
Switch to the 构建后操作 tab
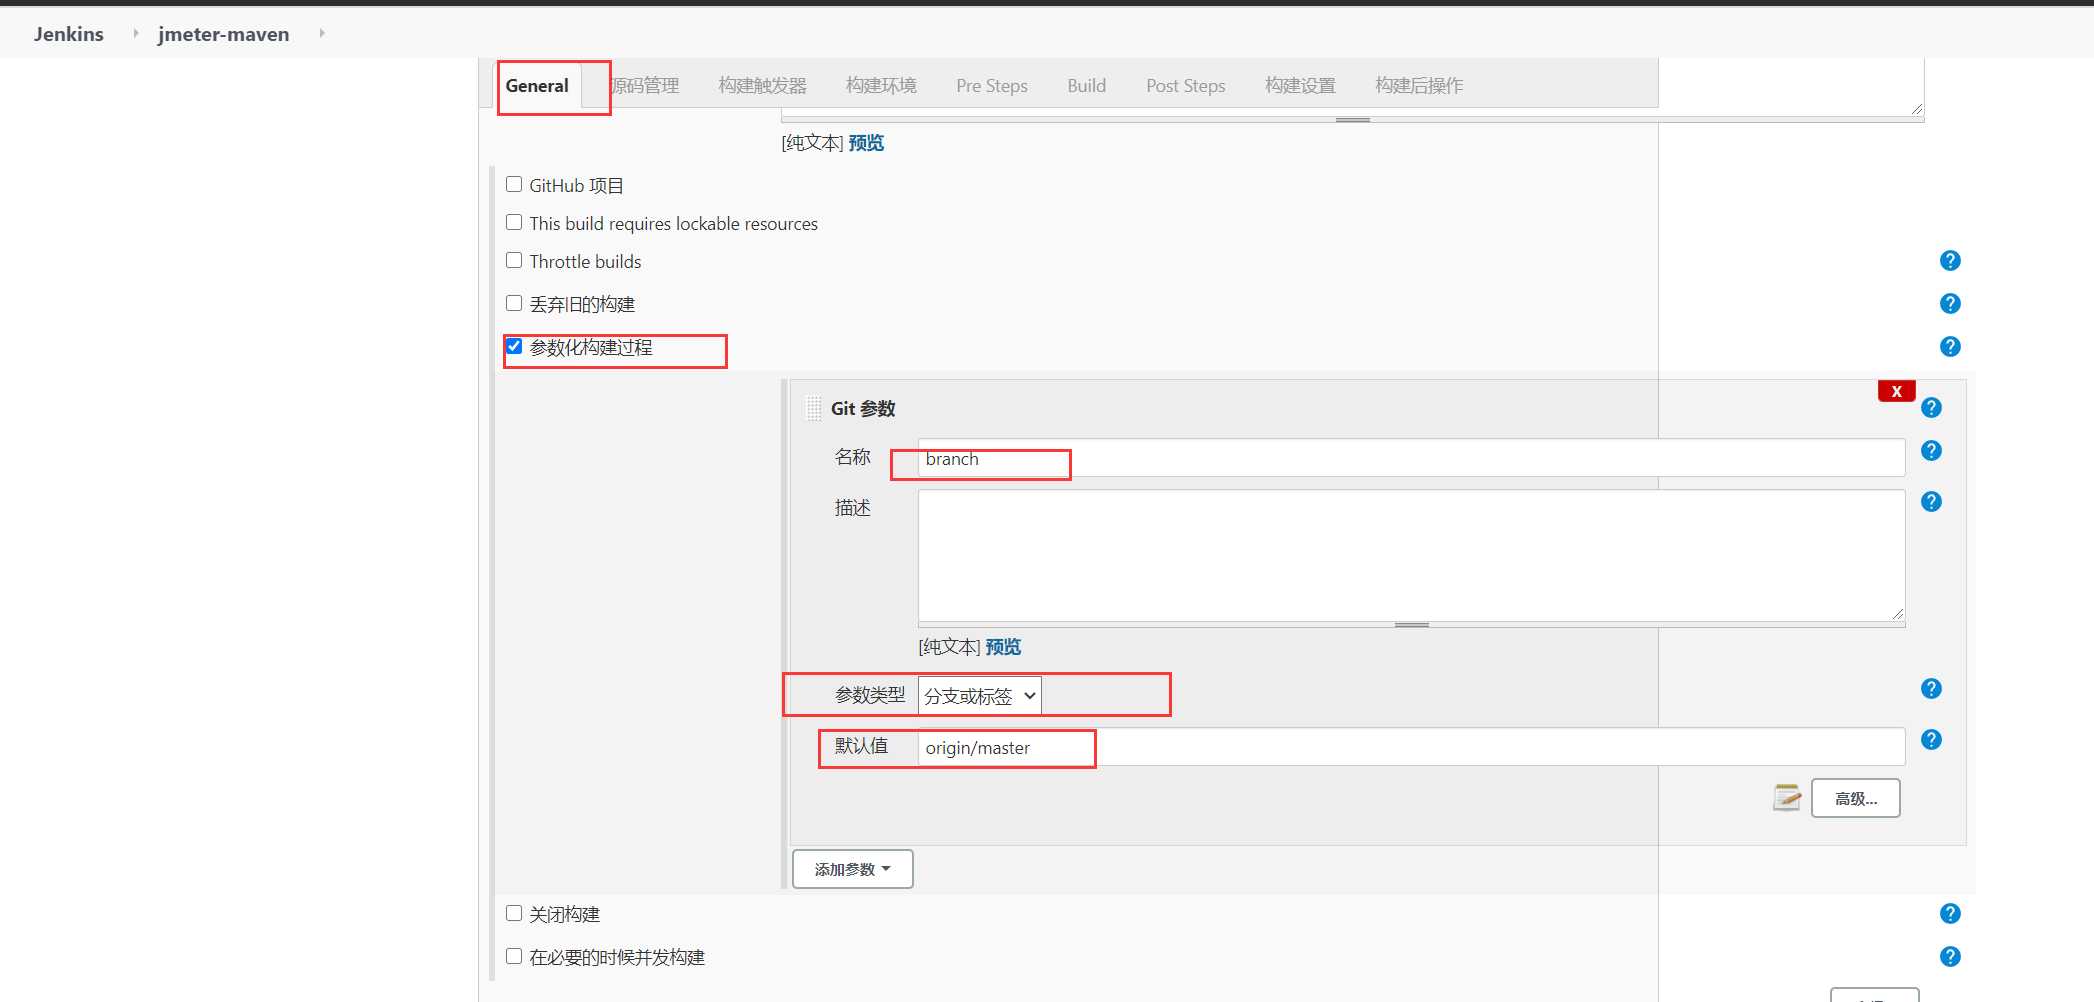click(x=1419, y=86)
